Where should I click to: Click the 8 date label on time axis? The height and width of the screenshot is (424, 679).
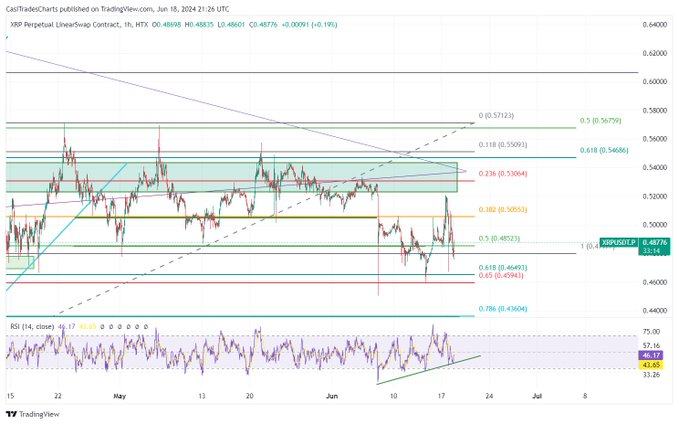[x=585, y=396]
